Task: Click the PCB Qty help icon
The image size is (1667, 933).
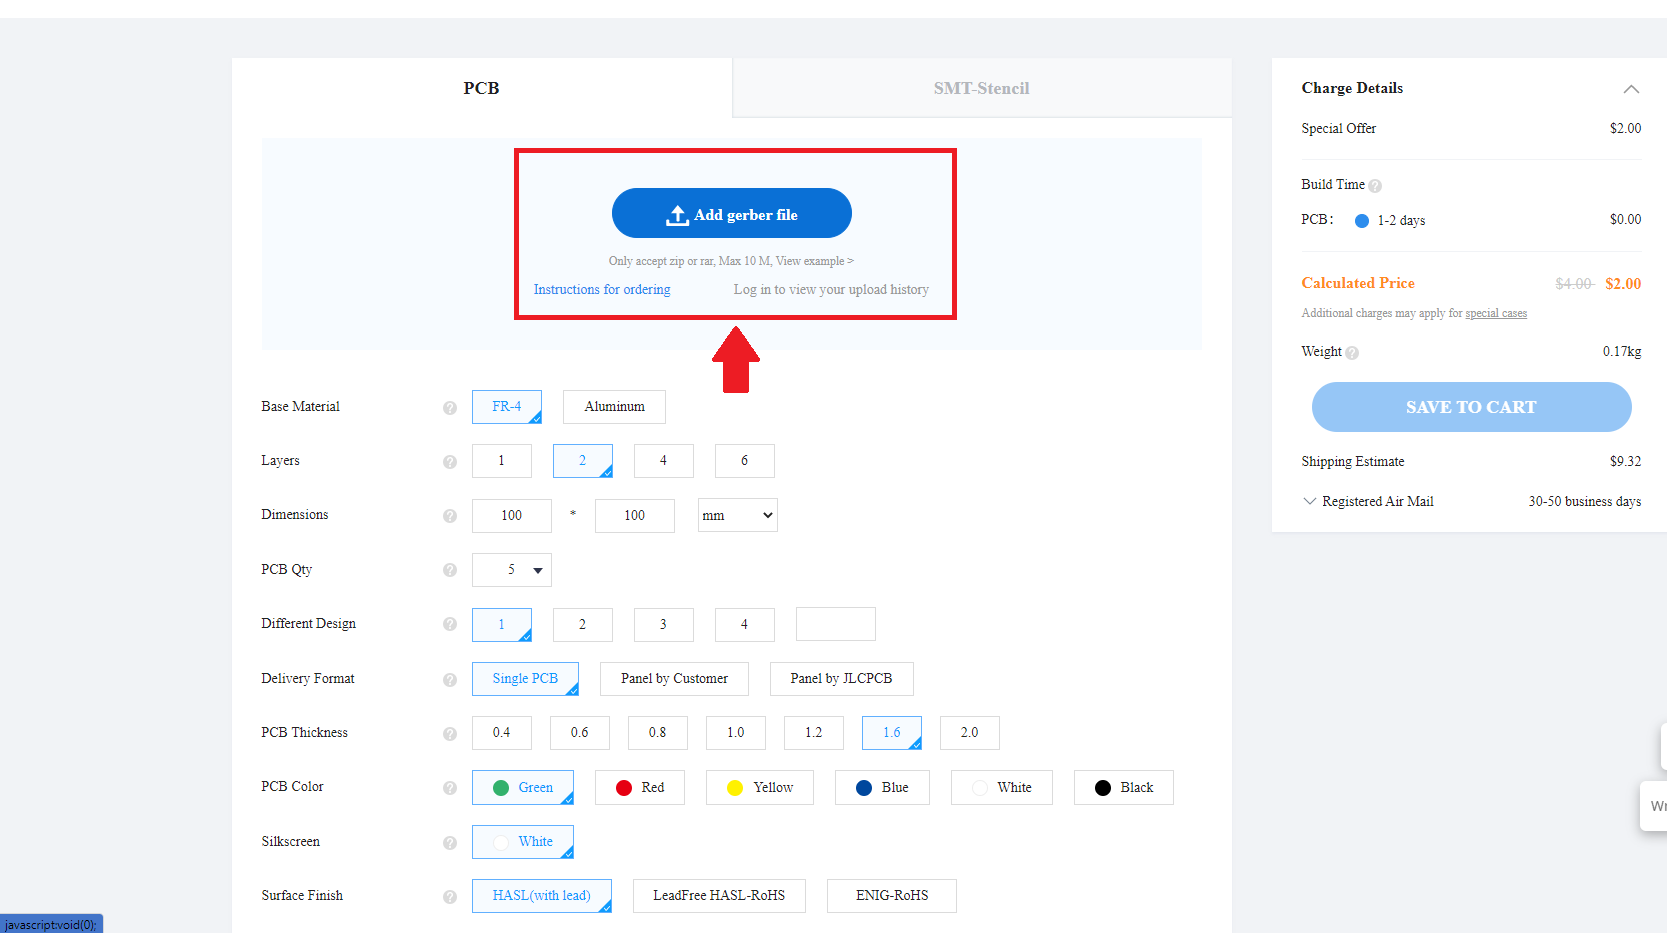Action: pos(450,570)
